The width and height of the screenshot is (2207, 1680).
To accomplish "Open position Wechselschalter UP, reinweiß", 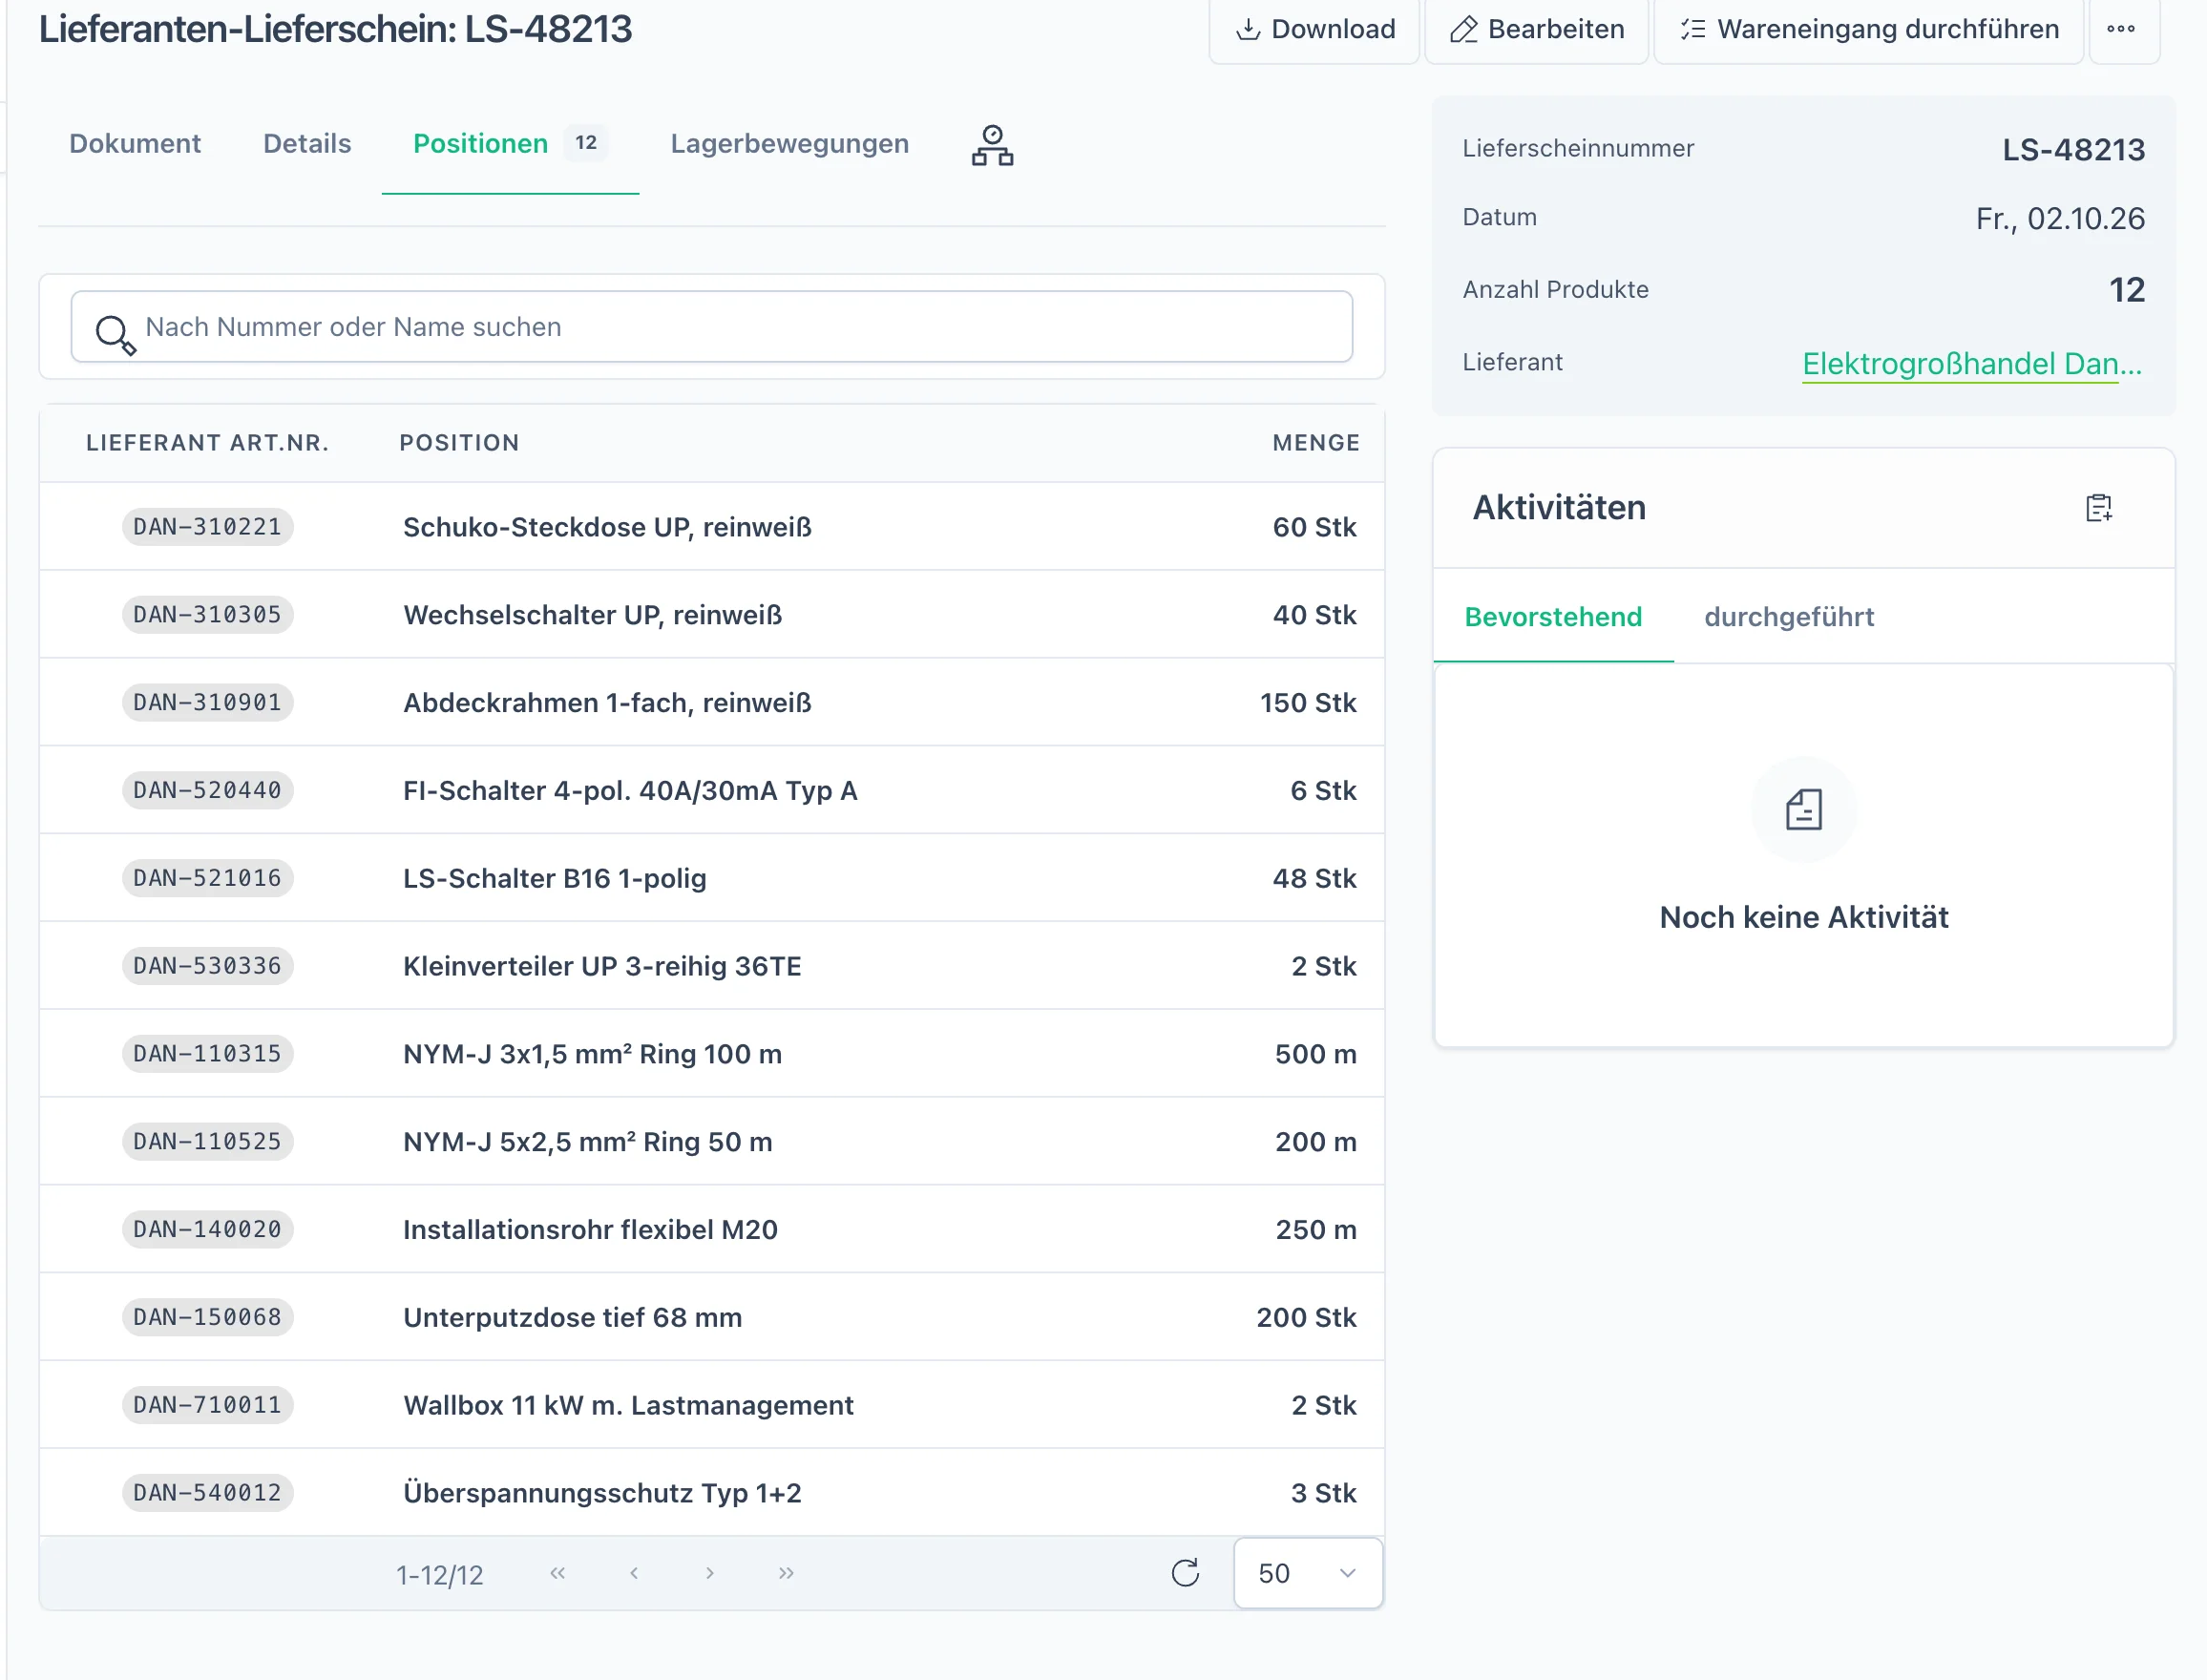I will [593, 615].
